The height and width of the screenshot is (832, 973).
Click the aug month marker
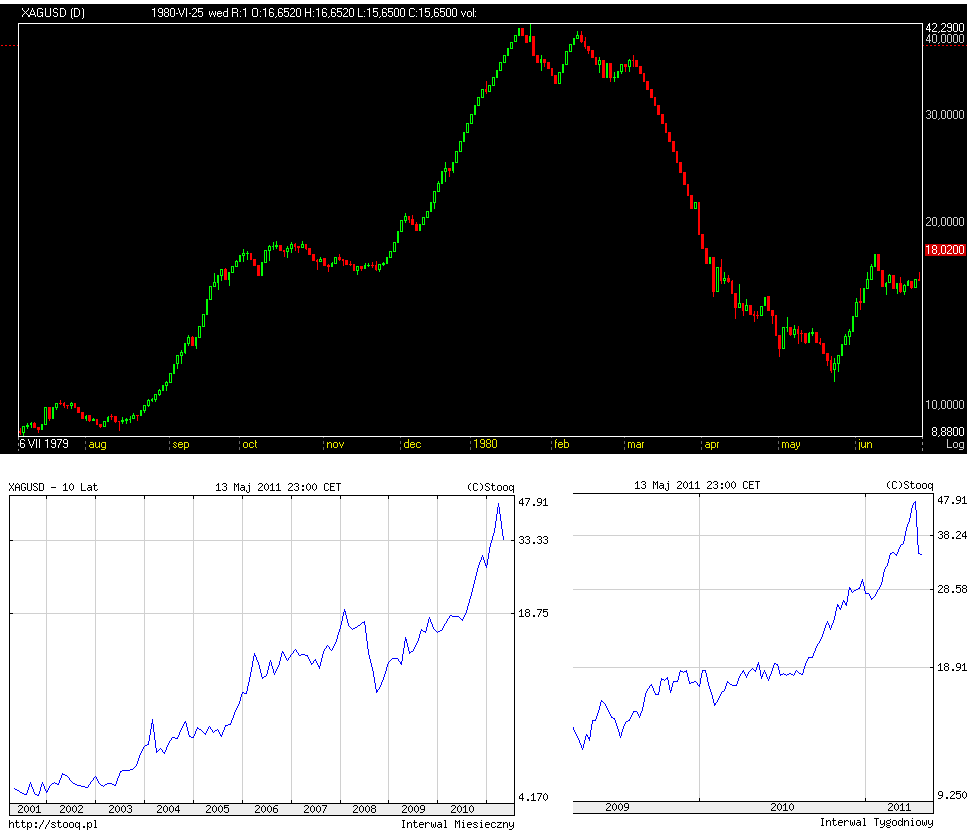(97, 444)
